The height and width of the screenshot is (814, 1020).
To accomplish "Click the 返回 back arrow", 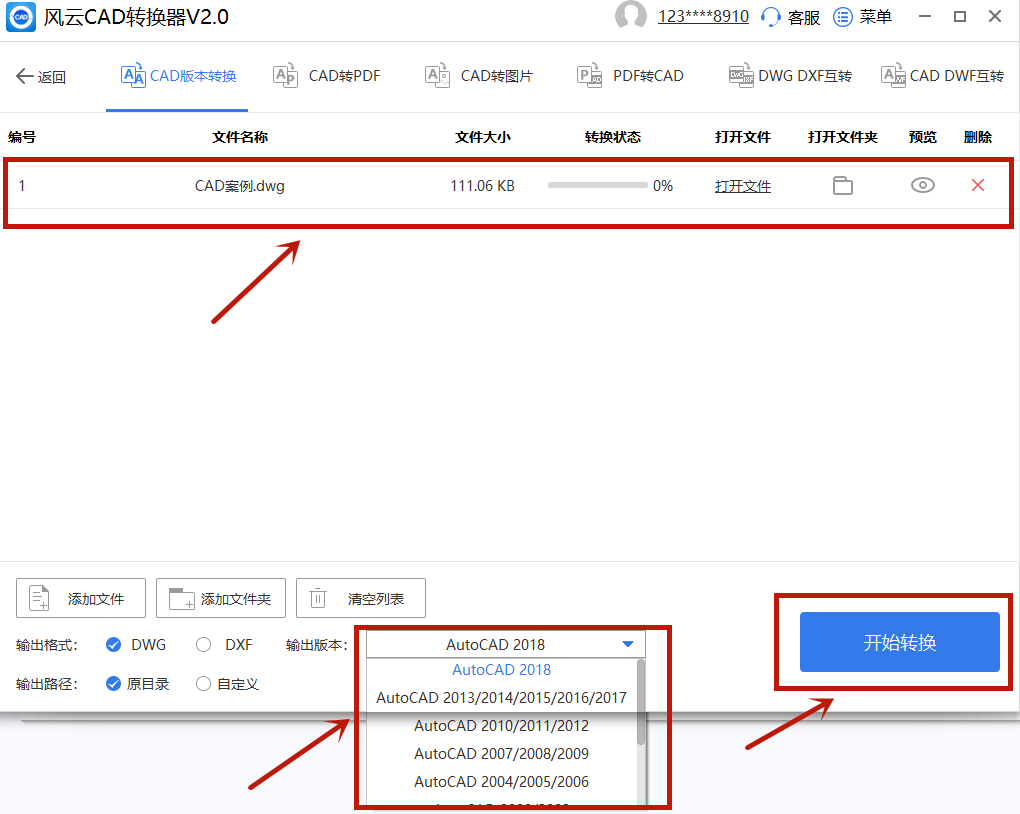I will point(25,76).
